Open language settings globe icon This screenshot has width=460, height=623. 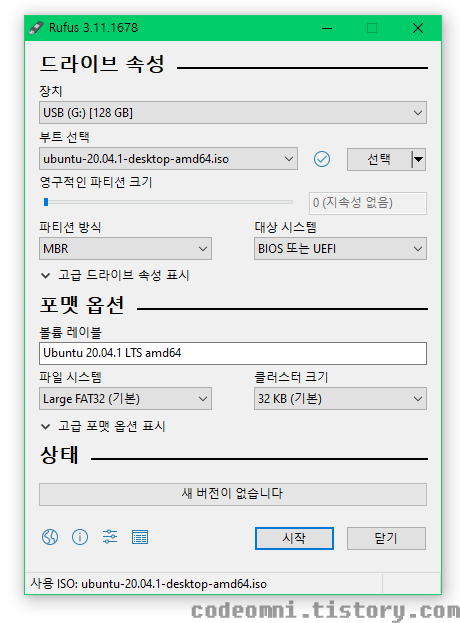50,537
